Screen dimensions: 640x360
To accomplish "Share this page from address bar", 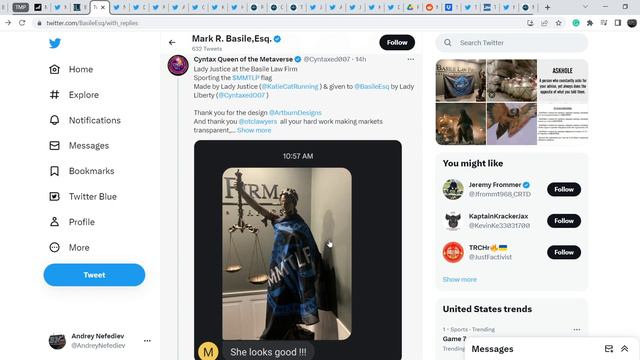I will coord(544,23).
